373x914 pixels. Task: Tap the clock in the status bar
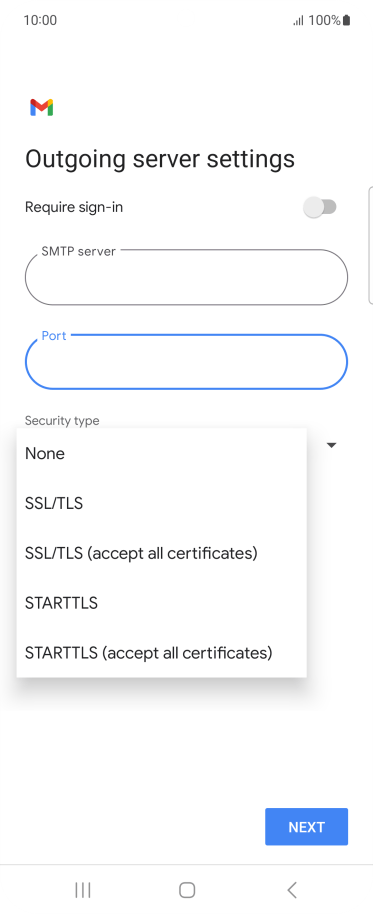tap(40, 20)
